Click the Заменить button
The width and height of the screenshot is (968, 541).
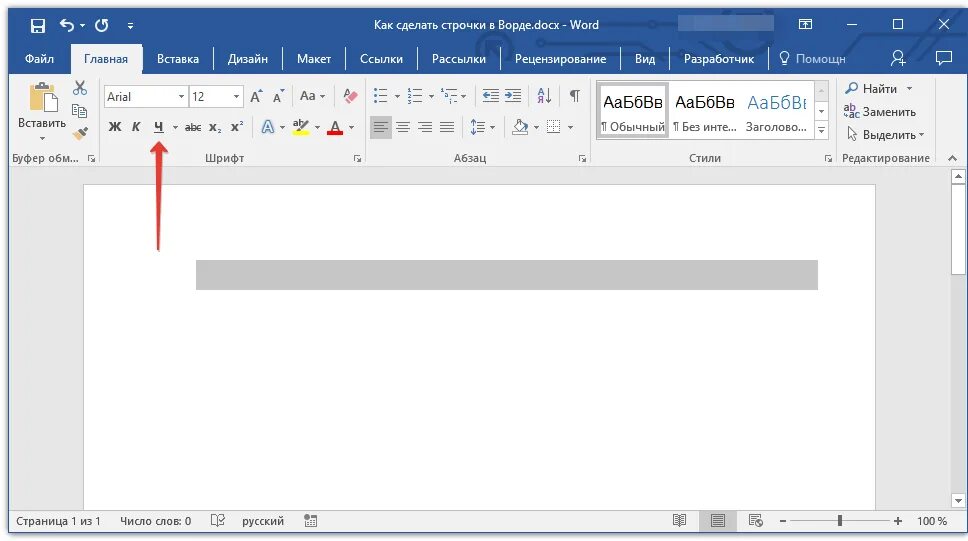[x=880, y=112]
